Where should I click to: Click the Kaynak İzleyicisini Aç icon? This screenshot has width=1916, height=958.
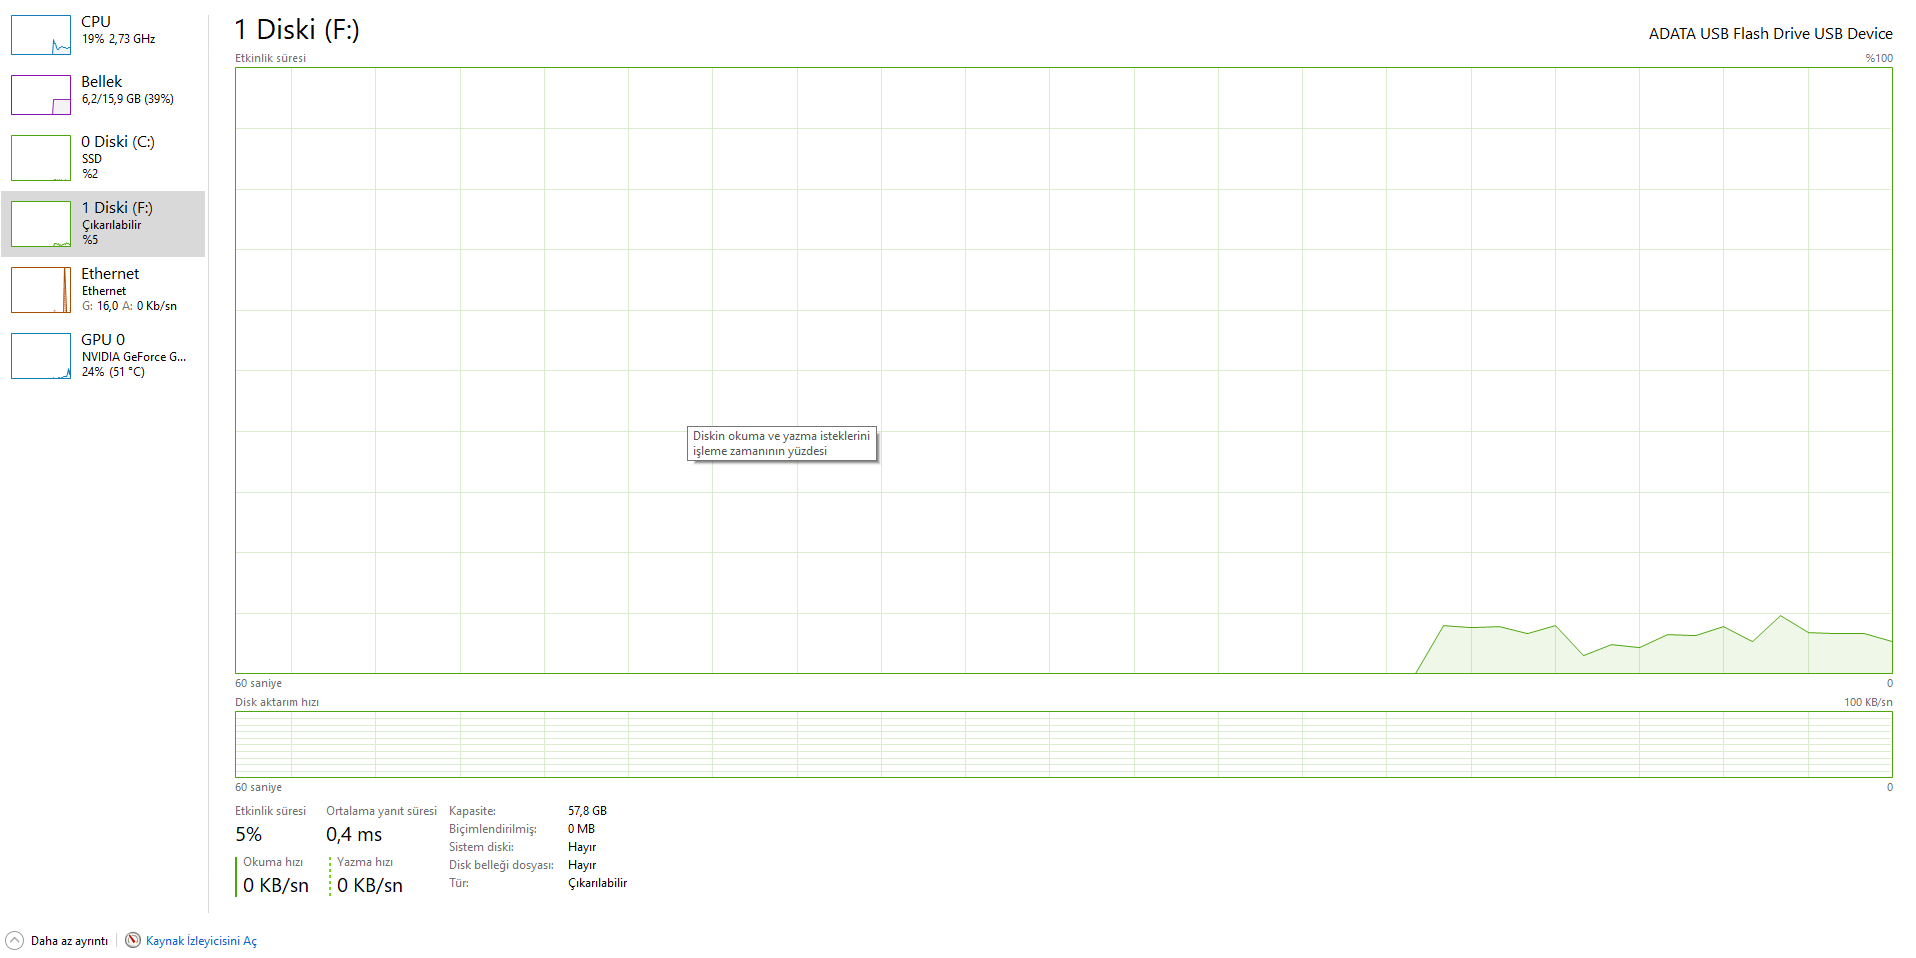click(x=133, y=940)
